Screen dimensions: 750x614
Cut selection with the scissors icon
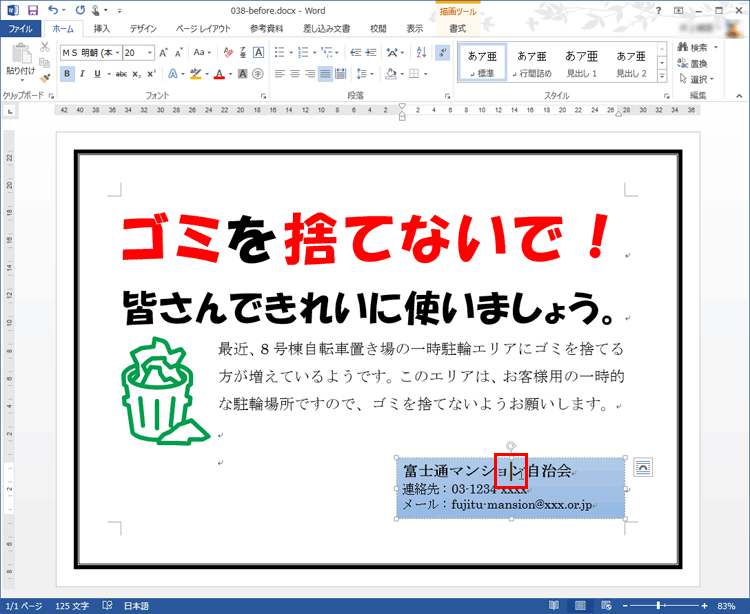click(44, 47)
